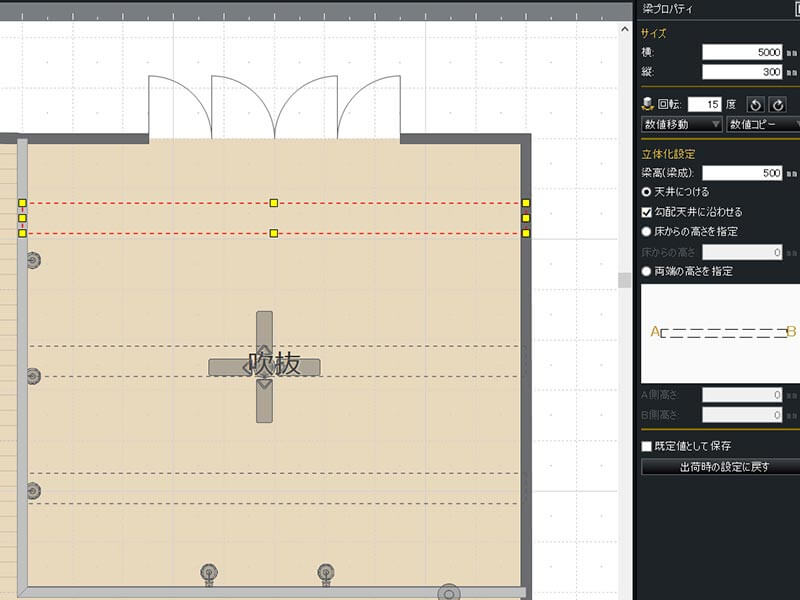The image size is (800, 600).
Task: Select the 吹抜 void symbol in the room
Action: point(264,366)
